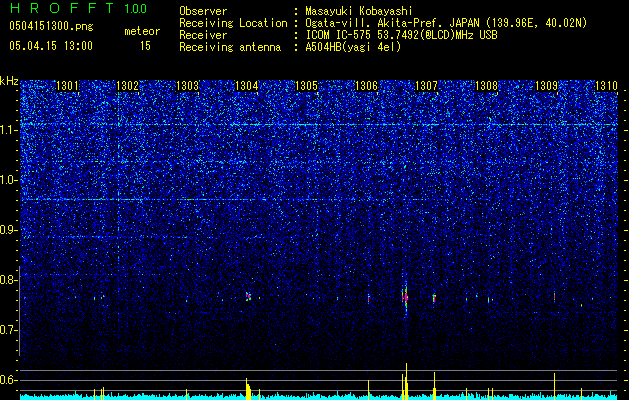This screenshot has height=400, width=629.
Task: Select antenna value A504HB(yagi 4el)
Action: [353, 47]
